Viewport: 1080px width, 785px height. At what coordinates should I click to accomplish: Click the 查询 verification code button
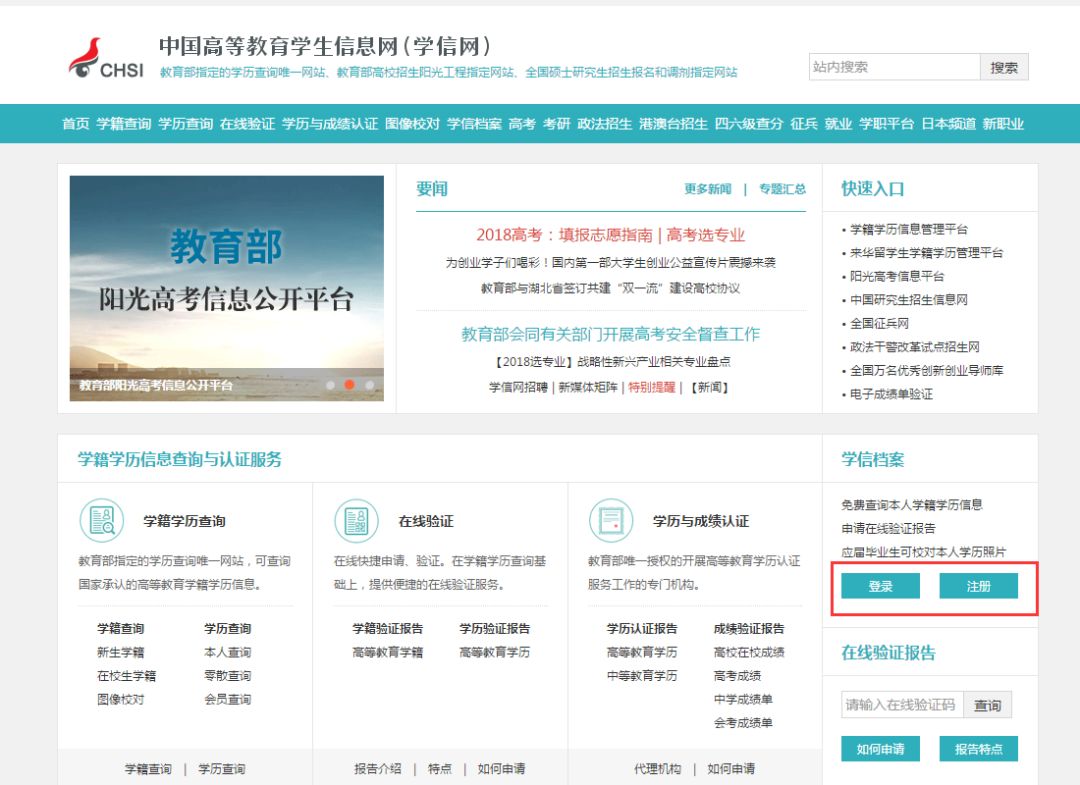point(988,705)
